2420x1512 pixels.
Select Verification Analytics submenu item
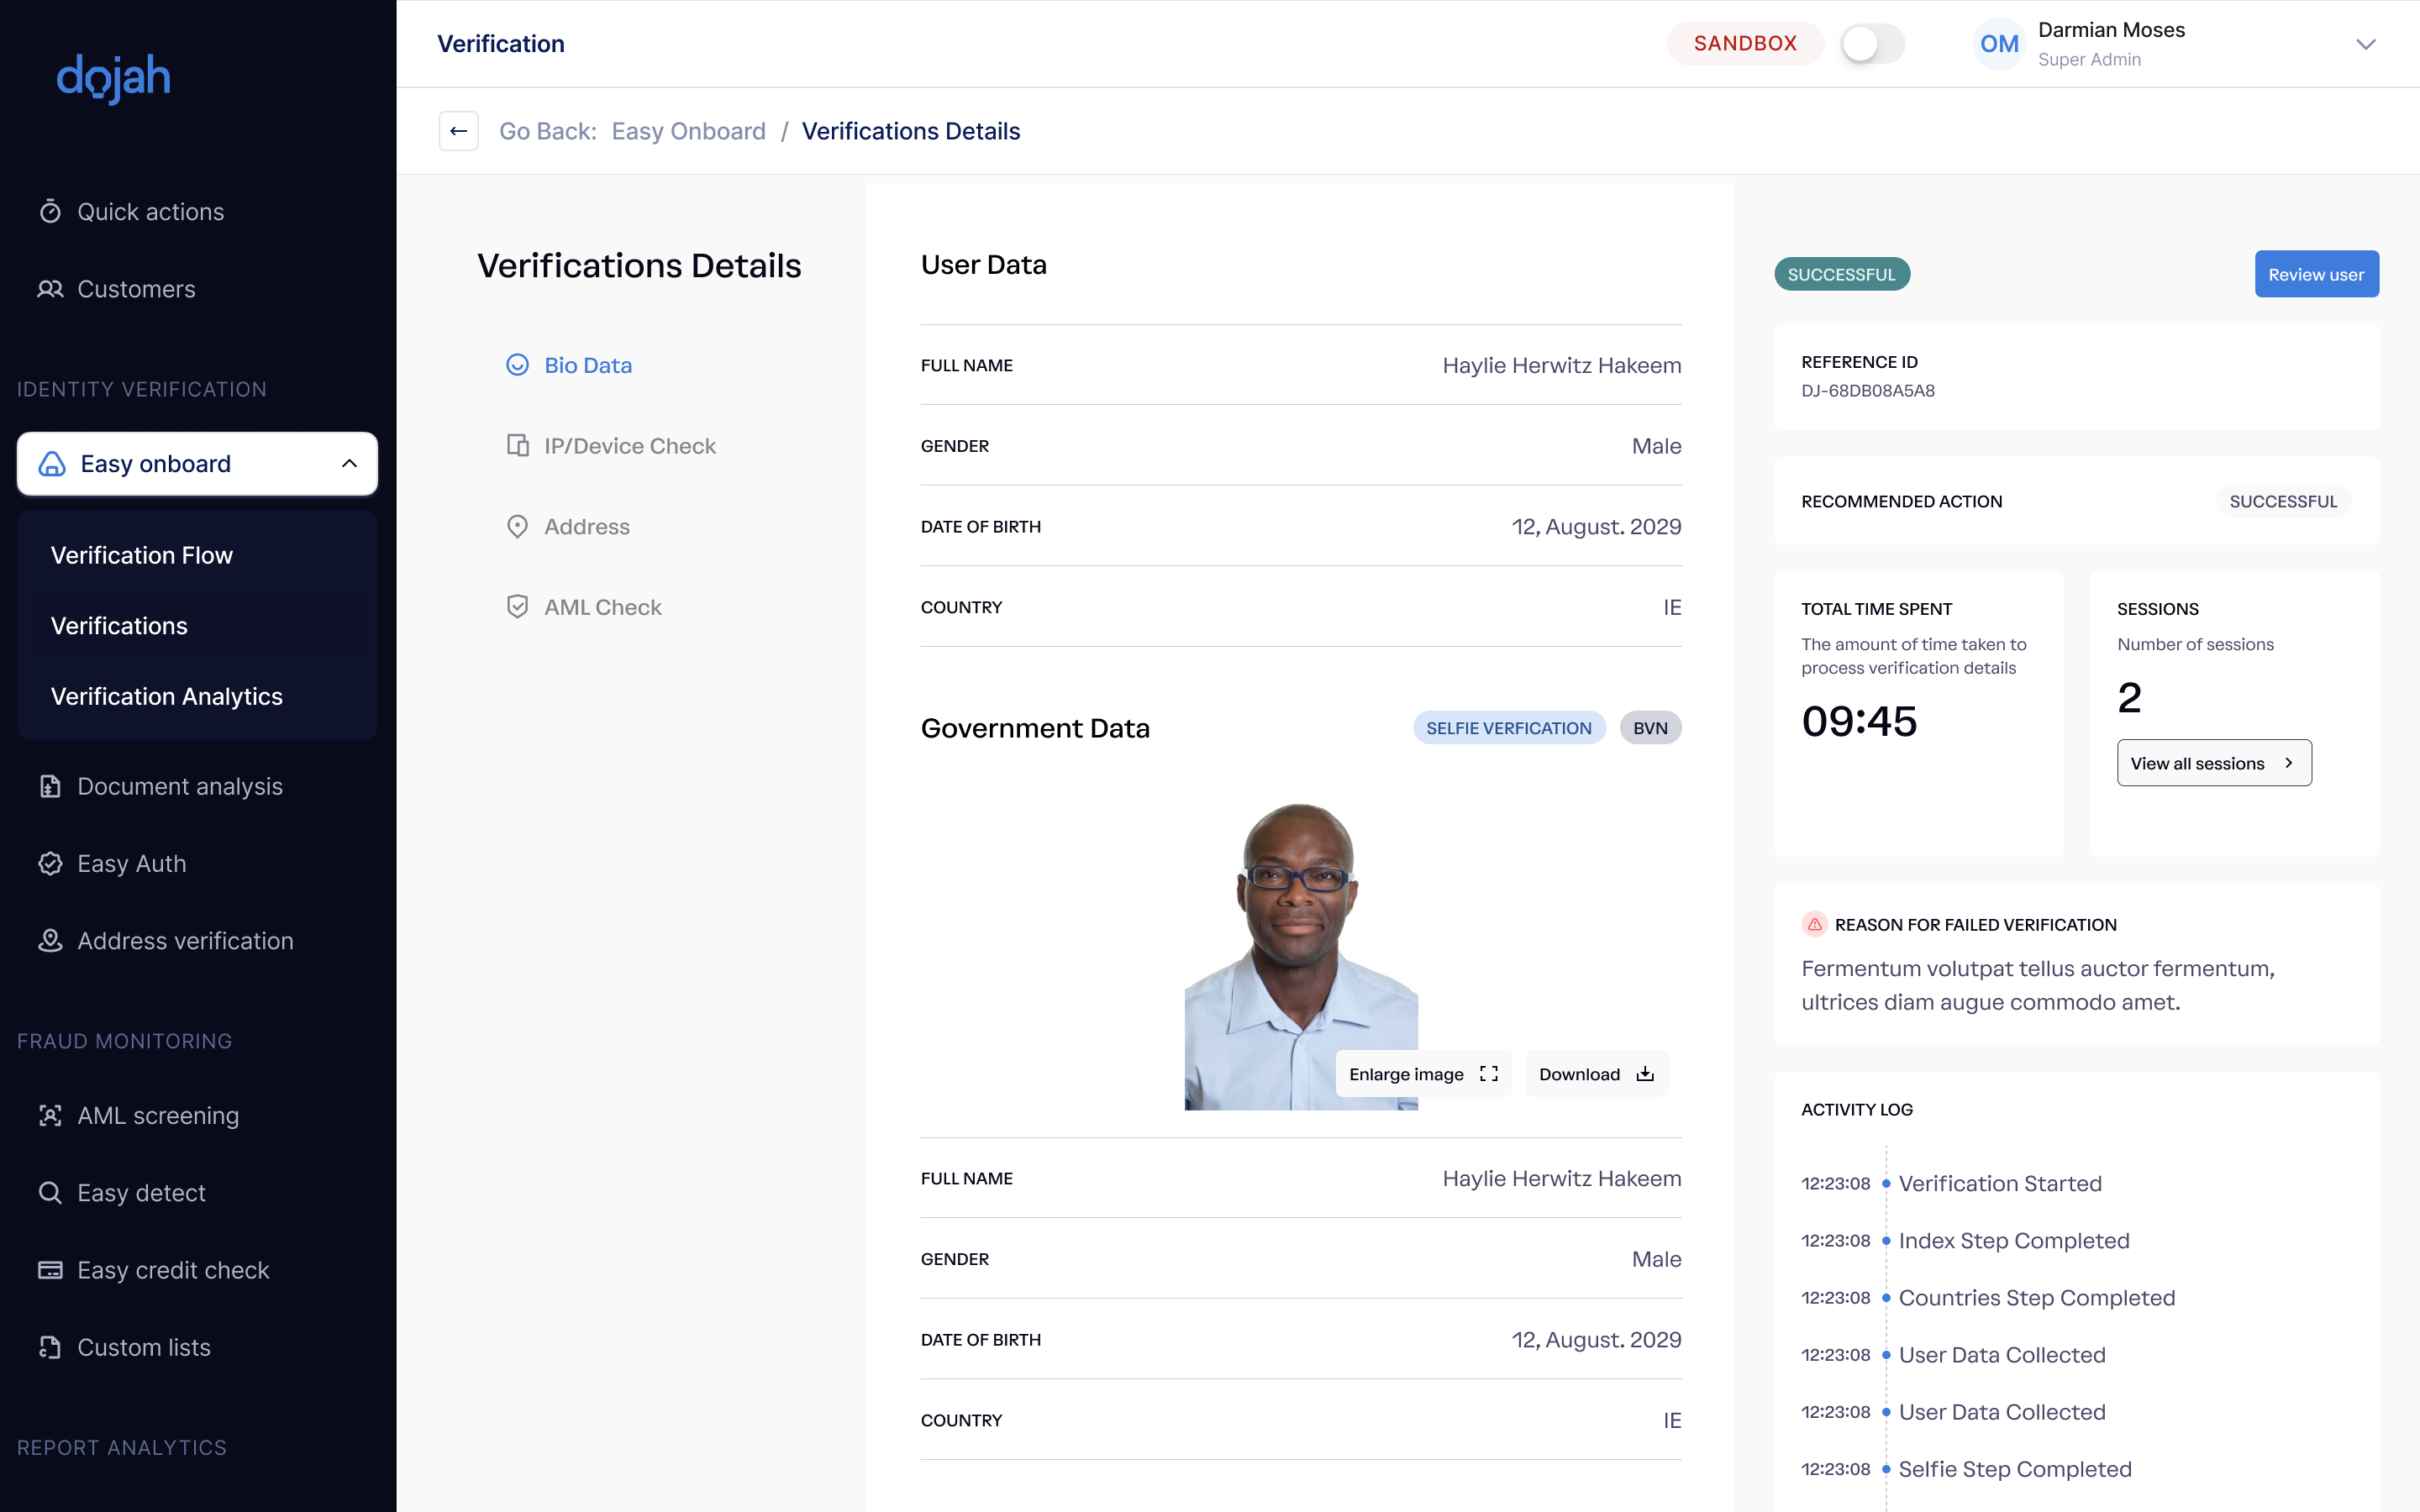point(167,696)
